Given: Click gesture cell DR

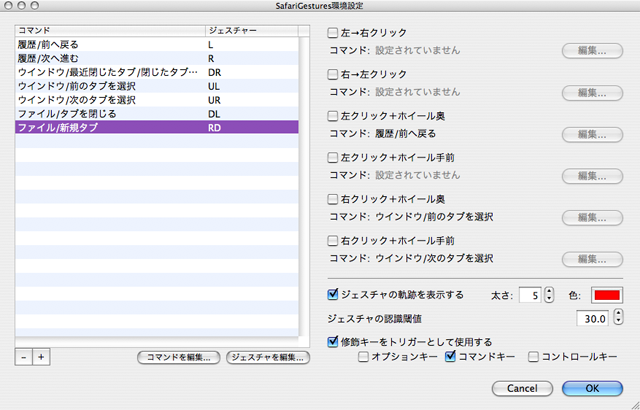Looking at the screenshot, I should 214,73.
